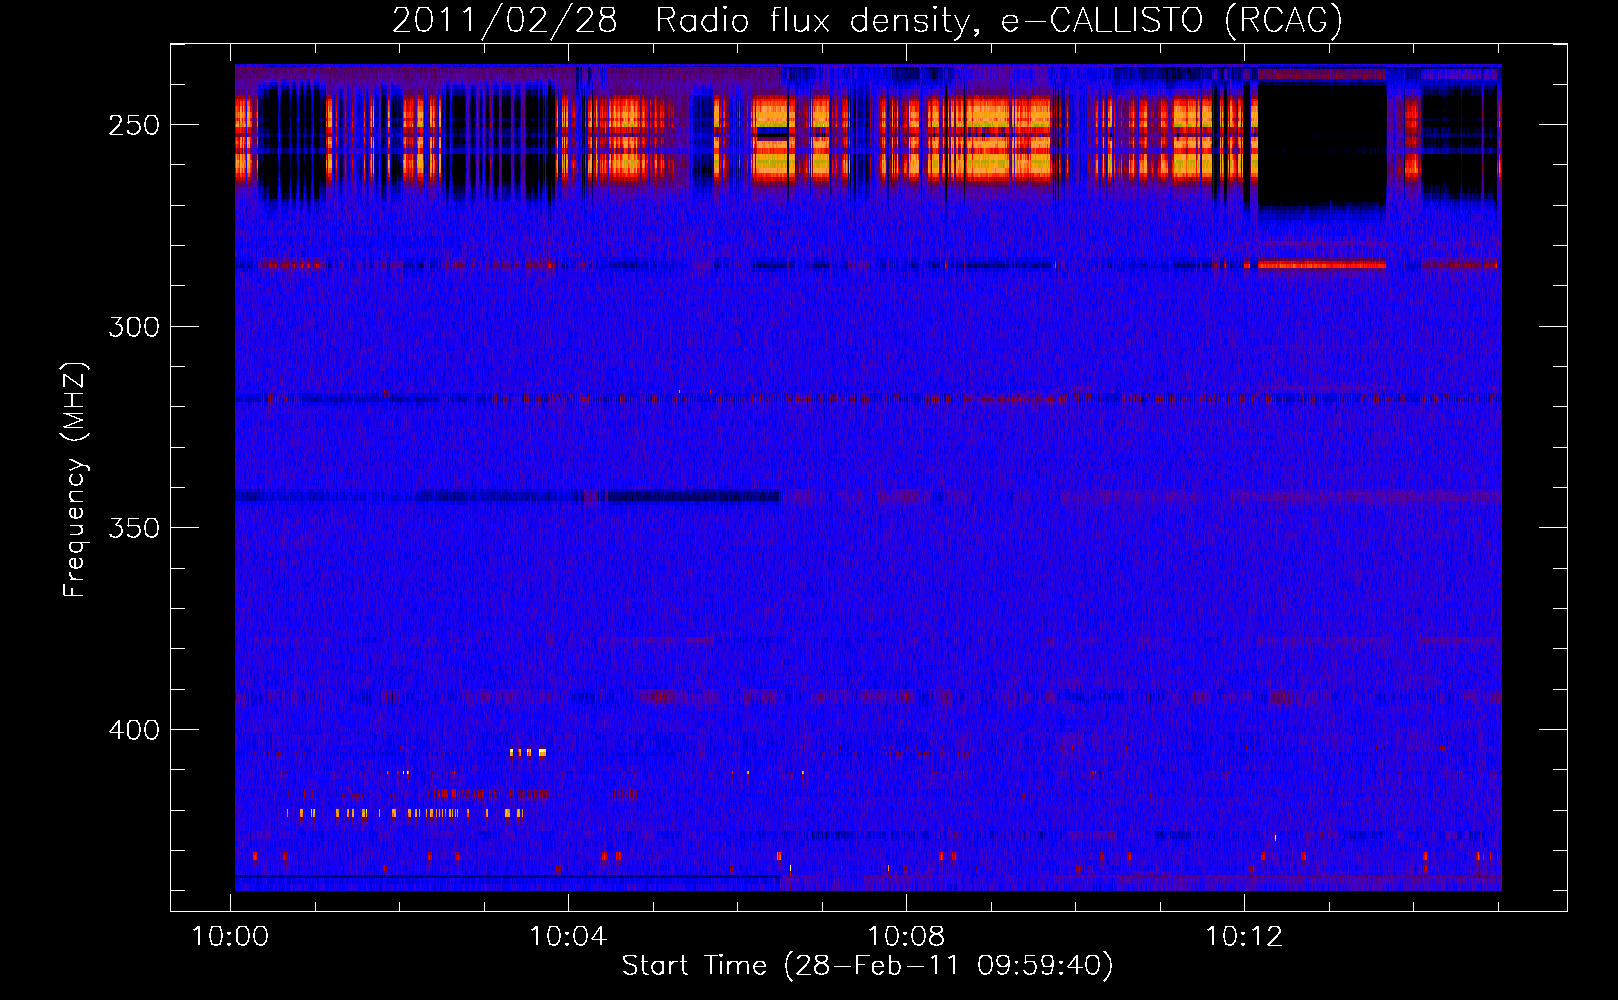
Task: Click the bright red streak at 285 MHz near 10:13
Action: click(1322, 265)
